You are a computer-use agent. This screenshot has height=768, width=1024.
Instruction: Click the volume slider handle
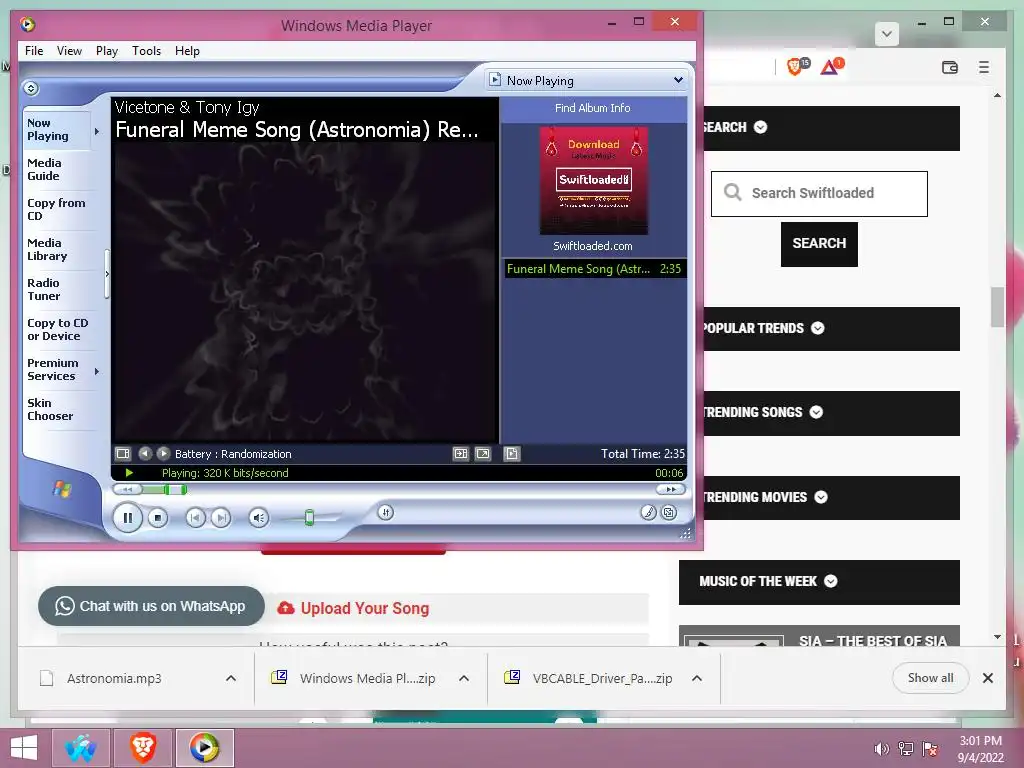pos(310,518)
